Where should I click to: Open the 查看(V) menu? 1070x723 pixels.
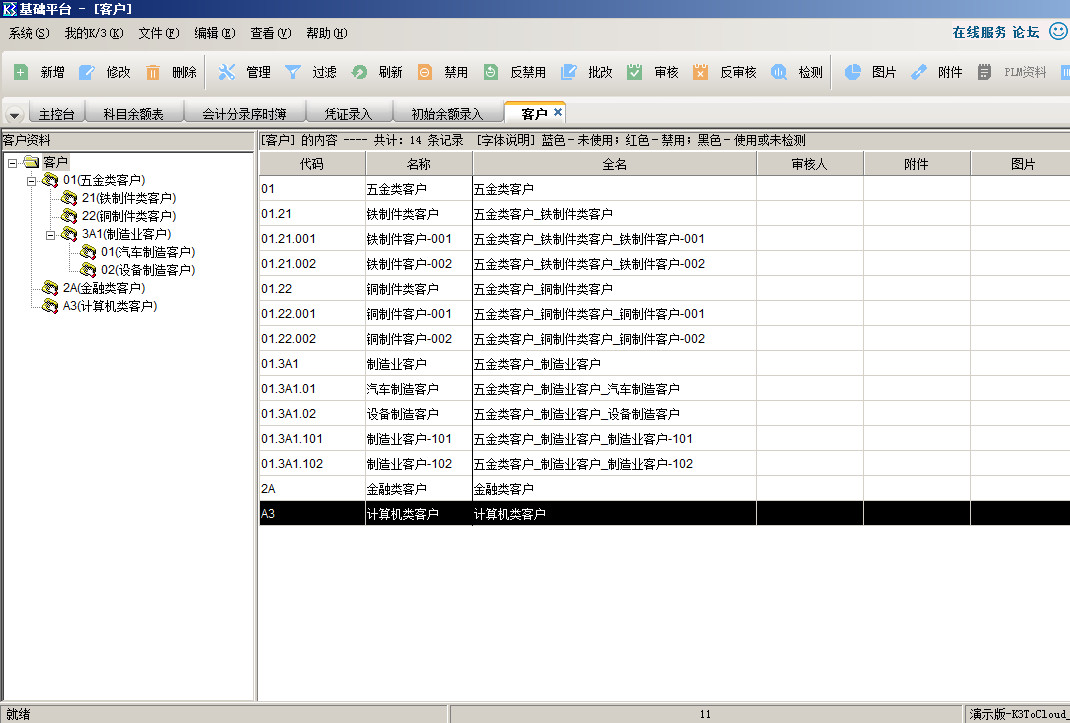[270, 33]
